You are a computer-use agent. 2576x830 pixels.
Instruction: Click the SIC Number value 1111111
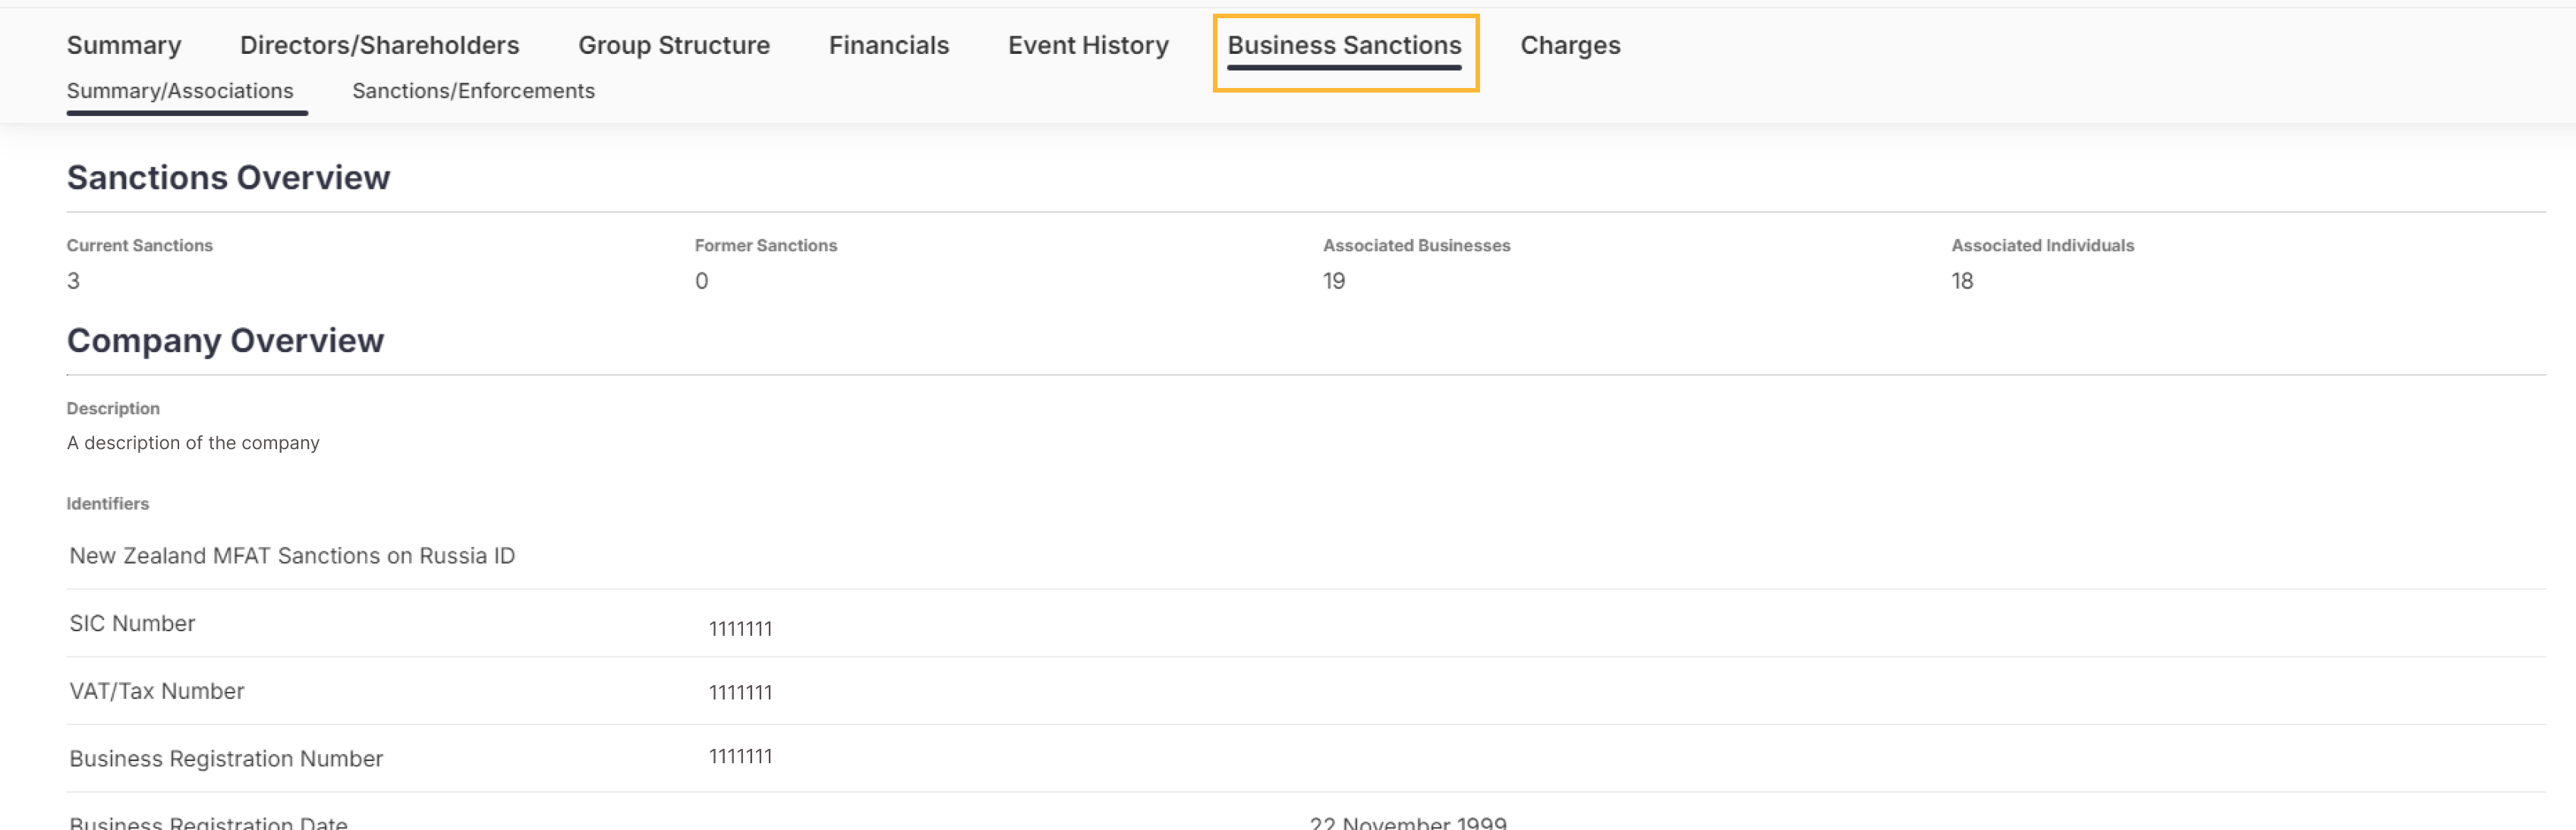(740, 629)
